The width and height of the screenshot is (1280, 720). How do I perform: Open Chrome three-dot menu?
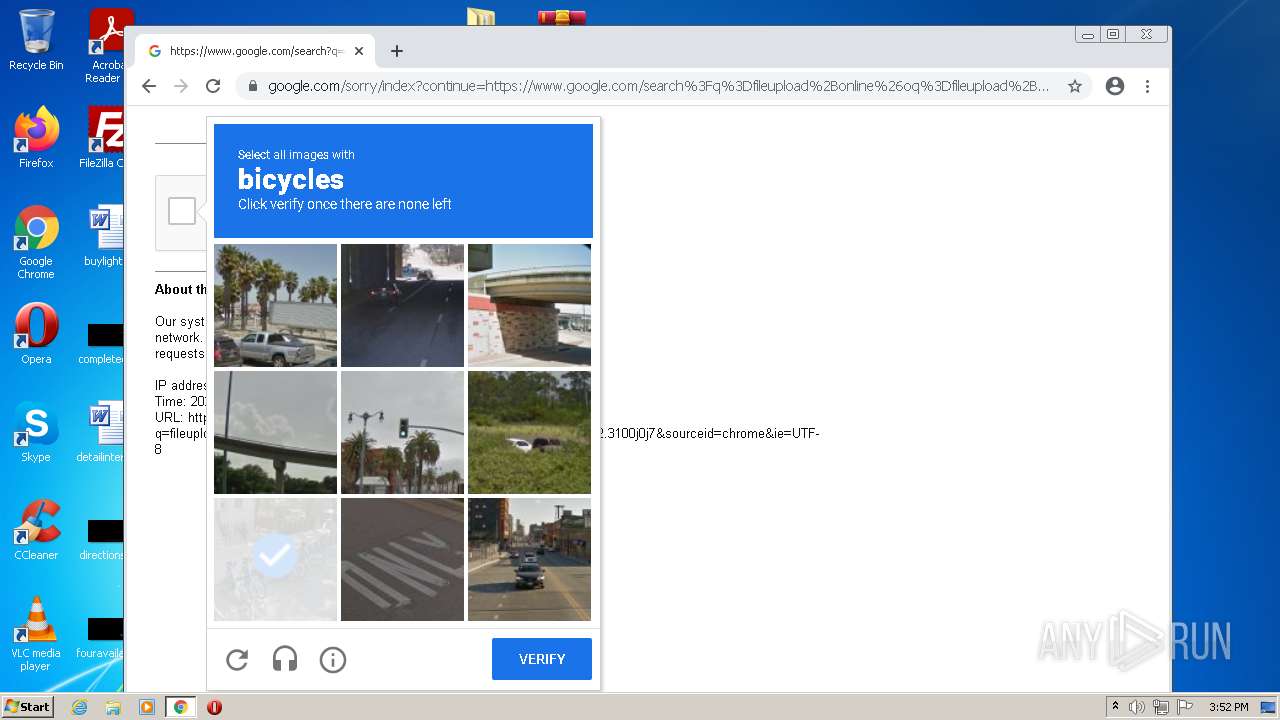coord(1148,86)
